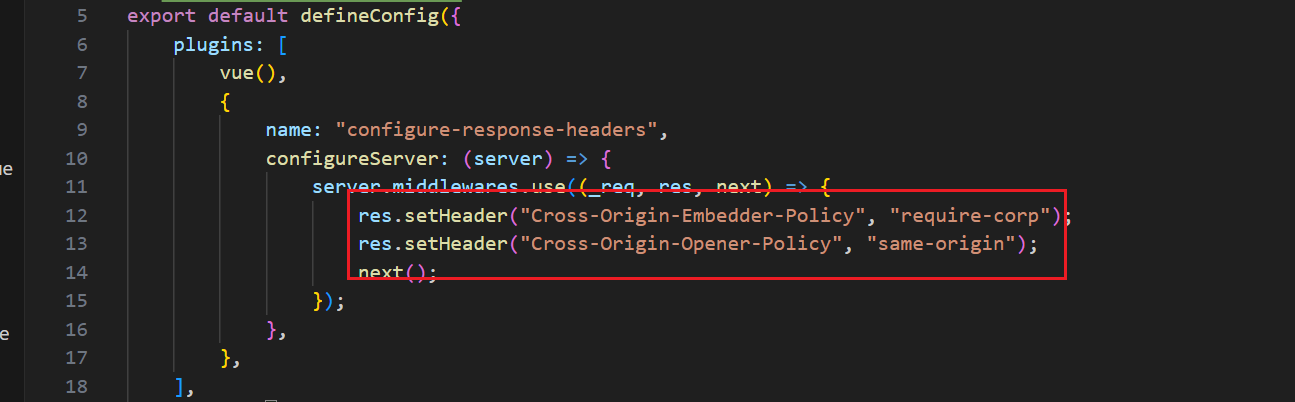Click the "Cross-Origin-Opener-Policy" string
1295x402 pixels.
coord(681,243)
